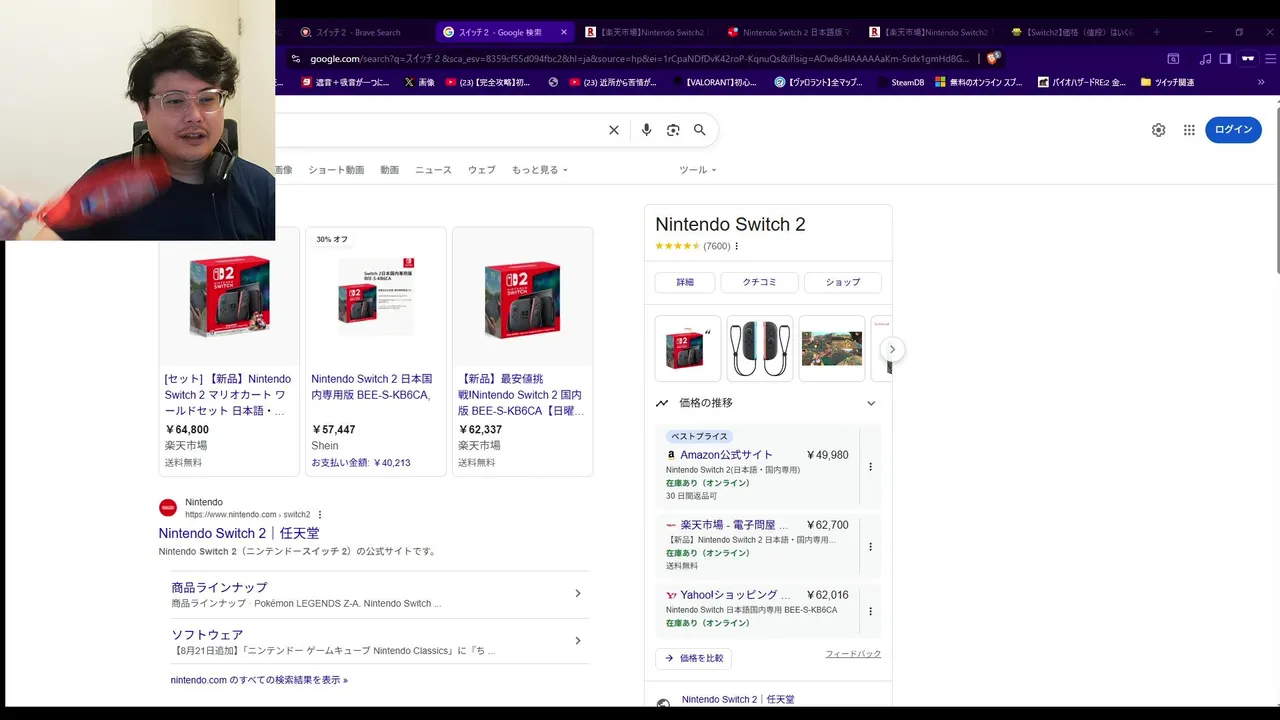This screenshot has height=720, width=1280.
Task: Open the X 画像 bookmark
Action: coord(420,82)
